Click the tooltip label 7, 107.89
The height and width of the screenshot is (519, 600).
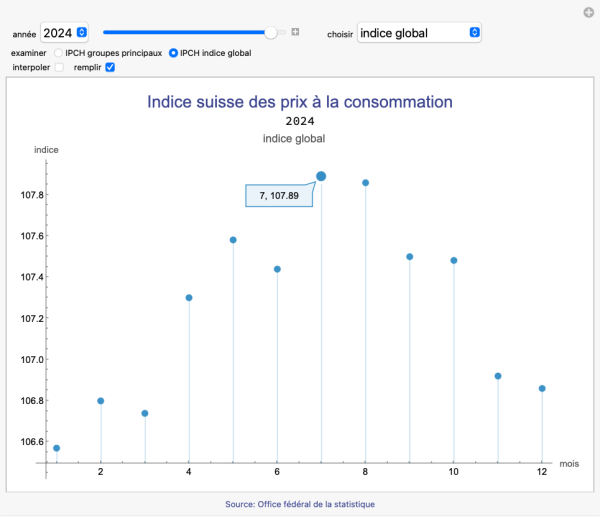pyautogui.click(x=279, y=196)
